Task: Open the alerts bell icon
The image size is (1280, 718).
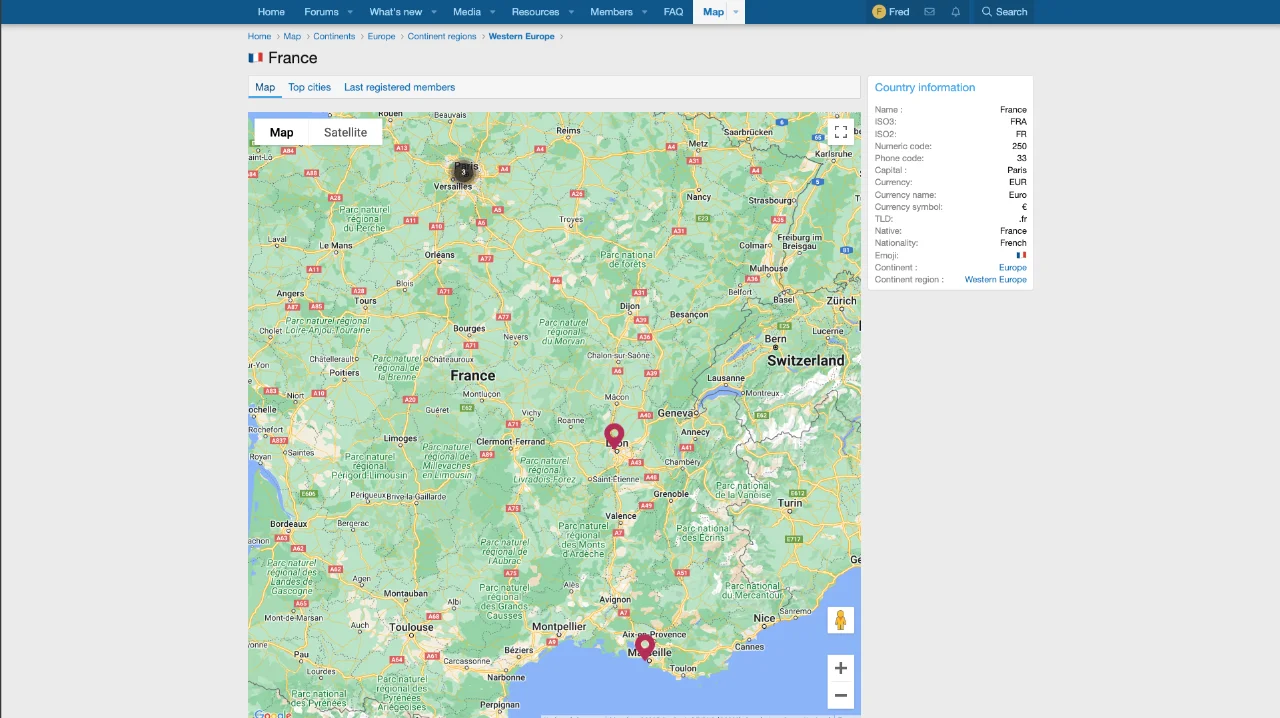Action: tap(956, 12)
